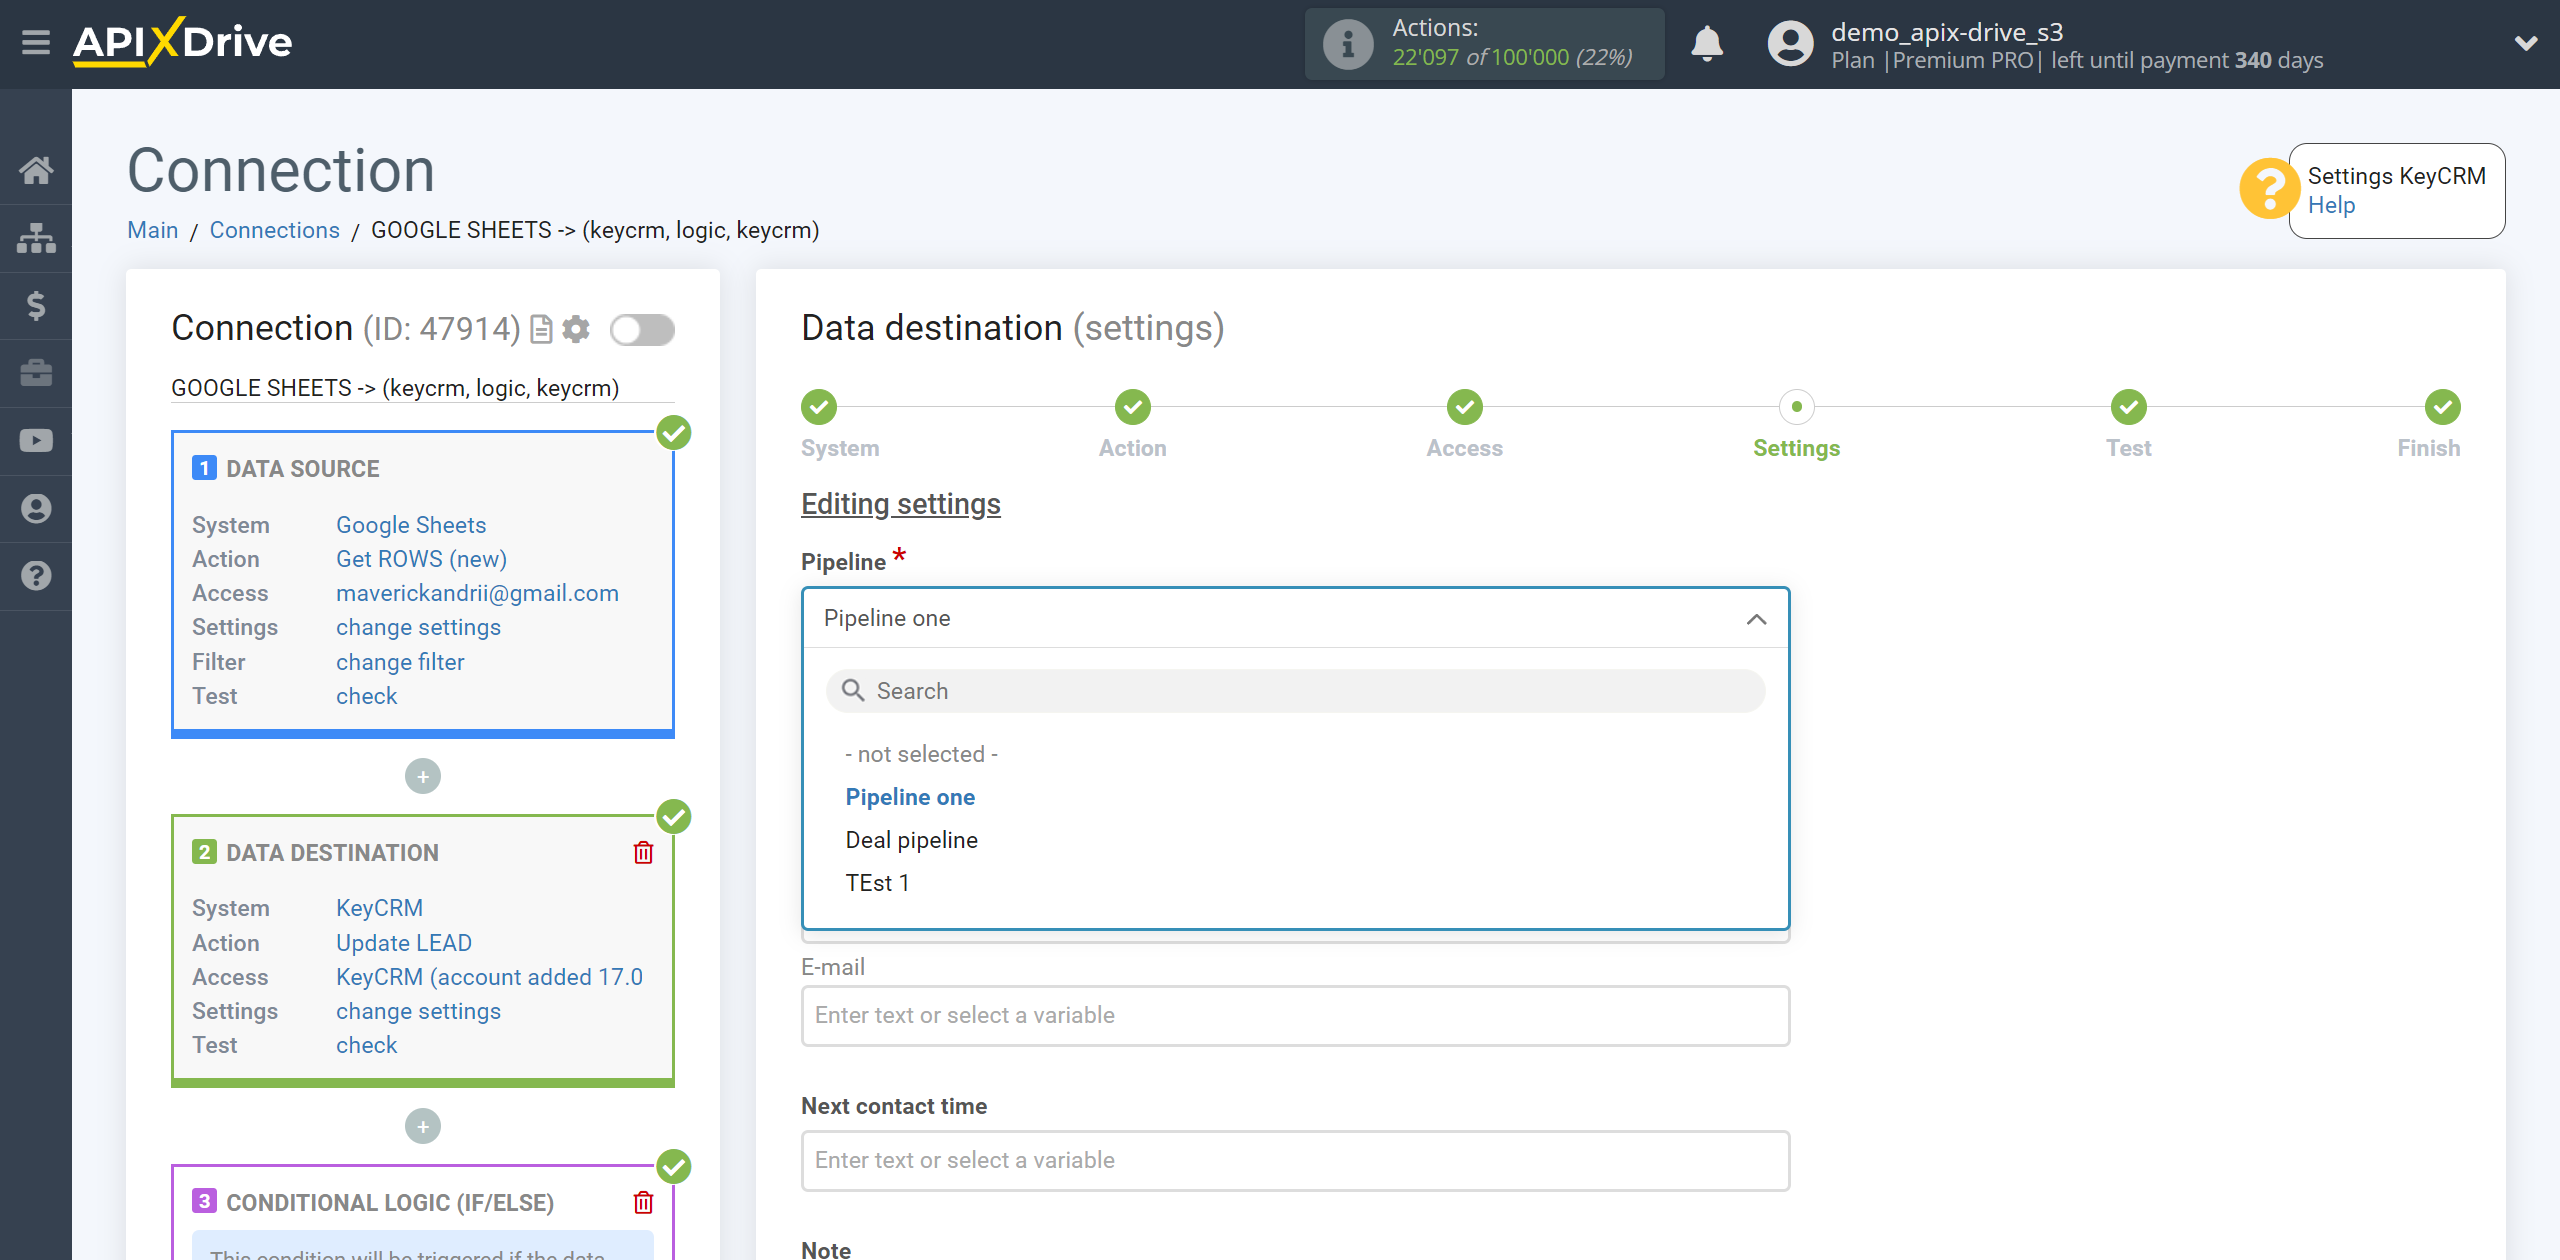The width and height of the screenshot is (2560, 1260).
Task: Click 'check' in Data Source
Action: point(366,696)
